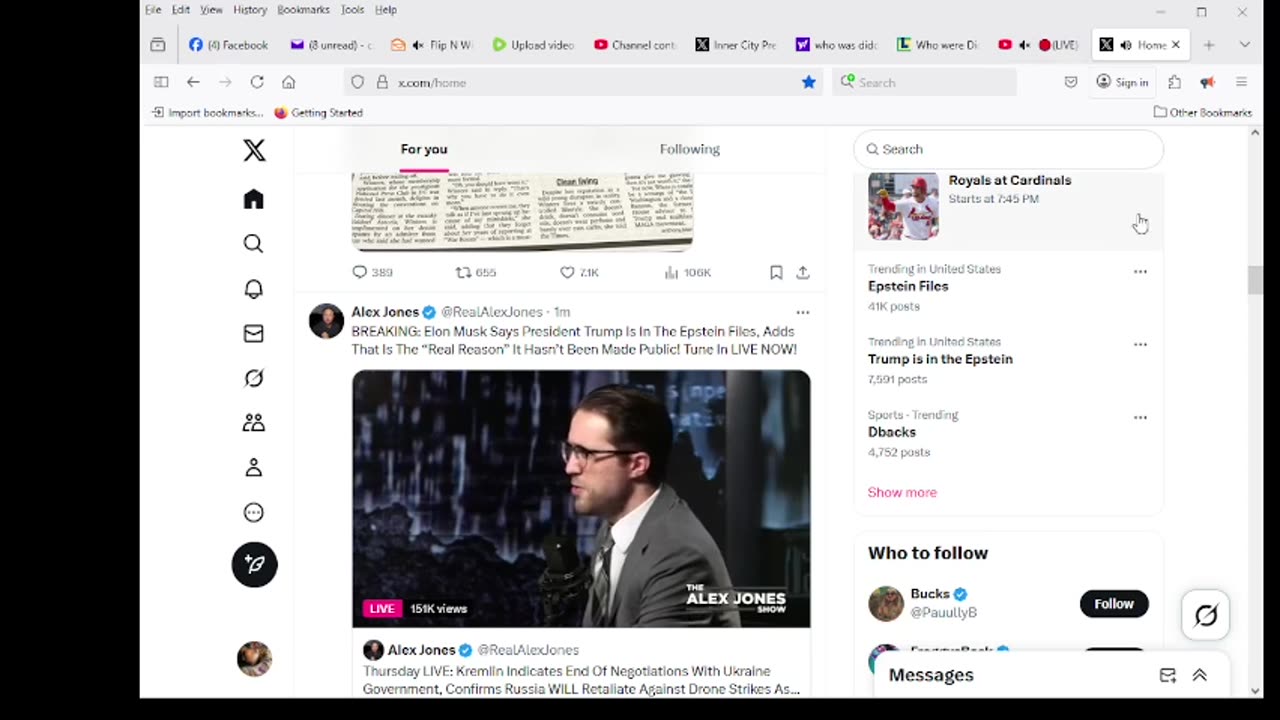Viewport: 1280px width, 720px height.
Task: Open Firefox History menu
Action: coord(250,10)
